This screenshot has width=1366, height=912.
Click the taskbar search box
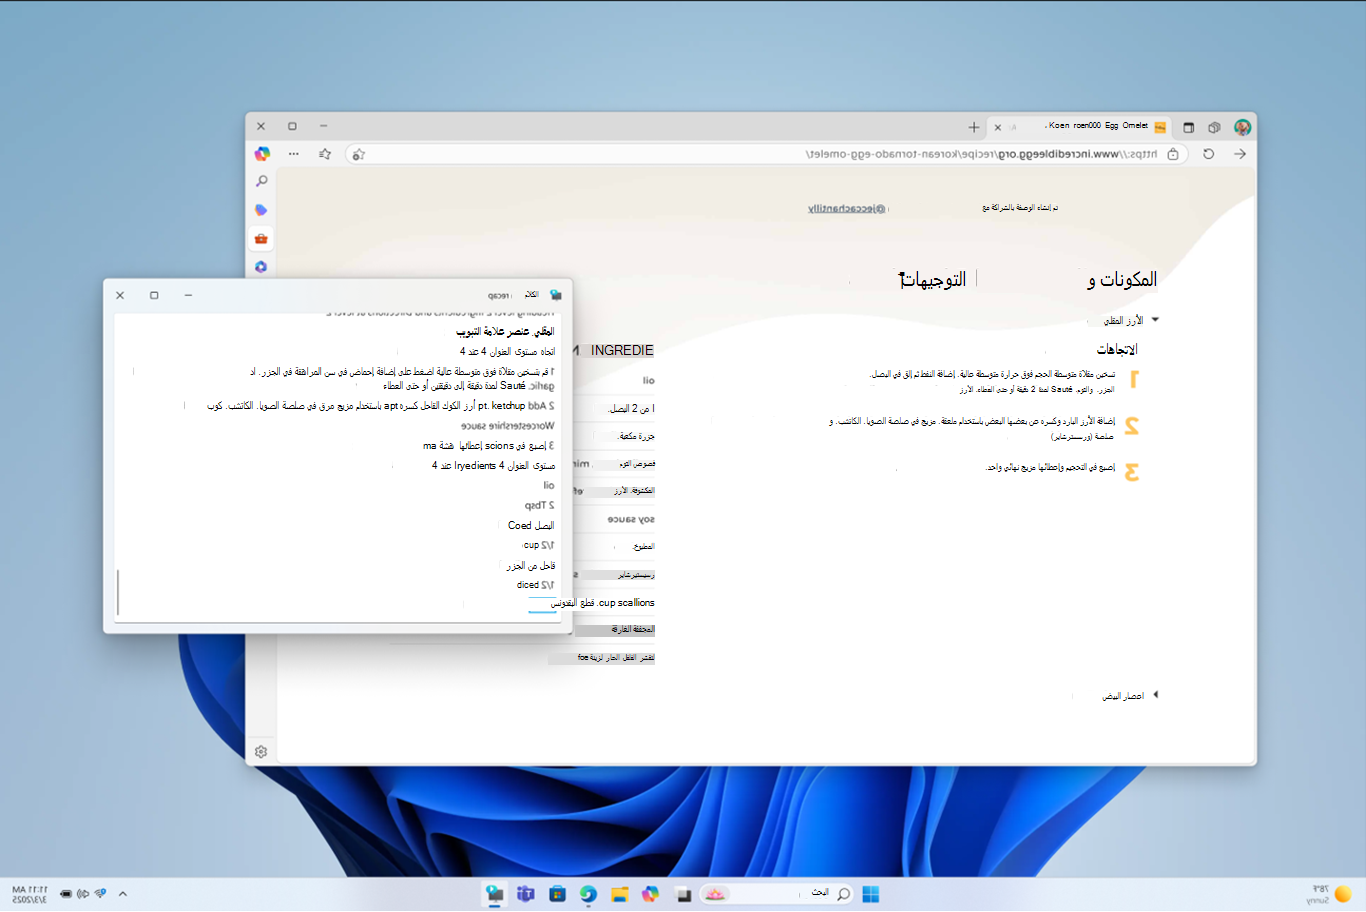778,894
